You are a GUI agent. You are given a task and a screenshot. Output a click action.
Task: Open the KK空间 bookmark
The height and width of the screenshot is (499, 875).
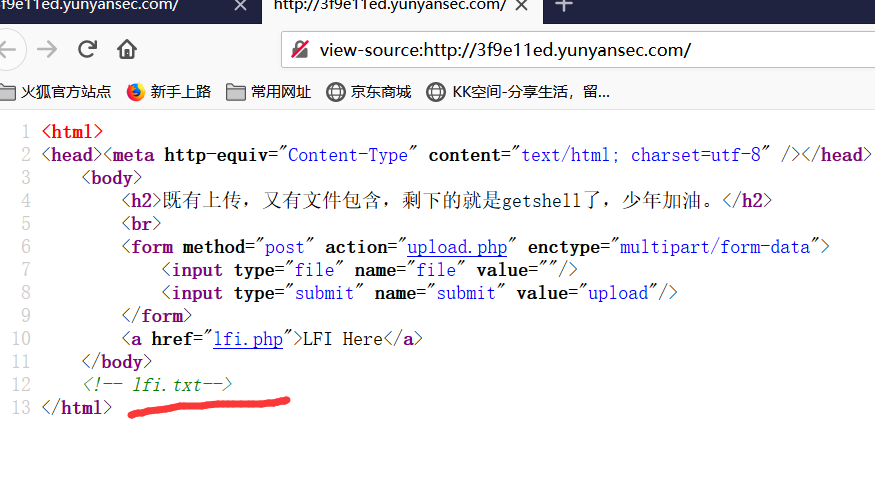tap(518, 92)
